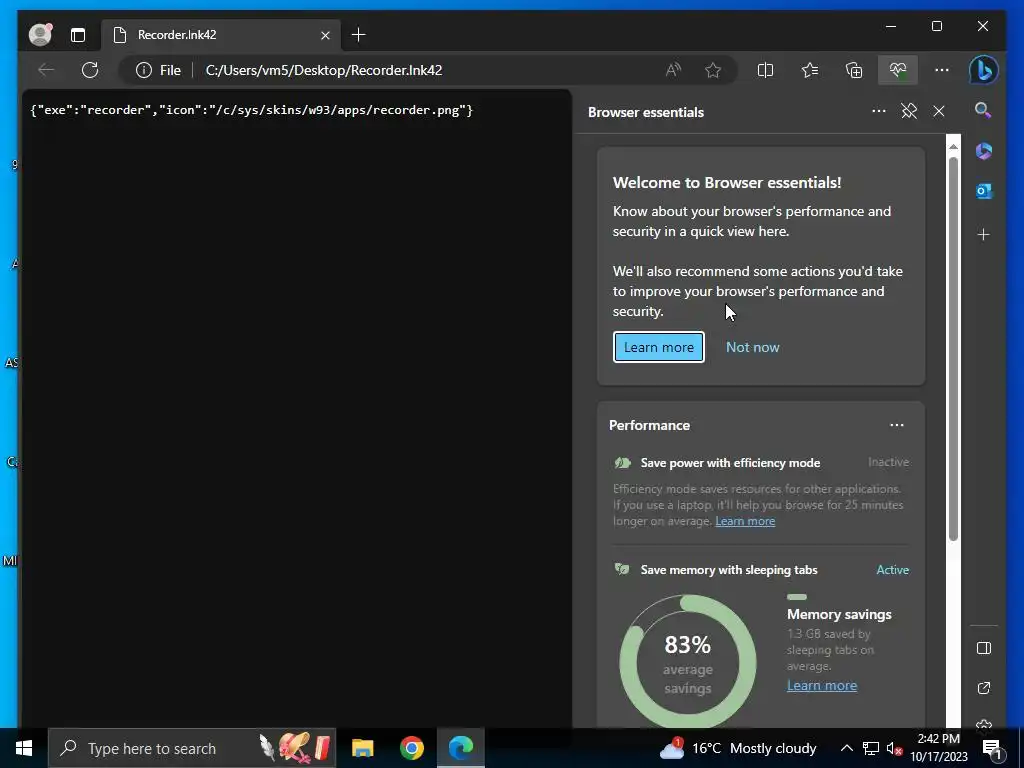The image size is (1024, 768).
Task: Click the Inactive status label
Action: click(888, 462)
